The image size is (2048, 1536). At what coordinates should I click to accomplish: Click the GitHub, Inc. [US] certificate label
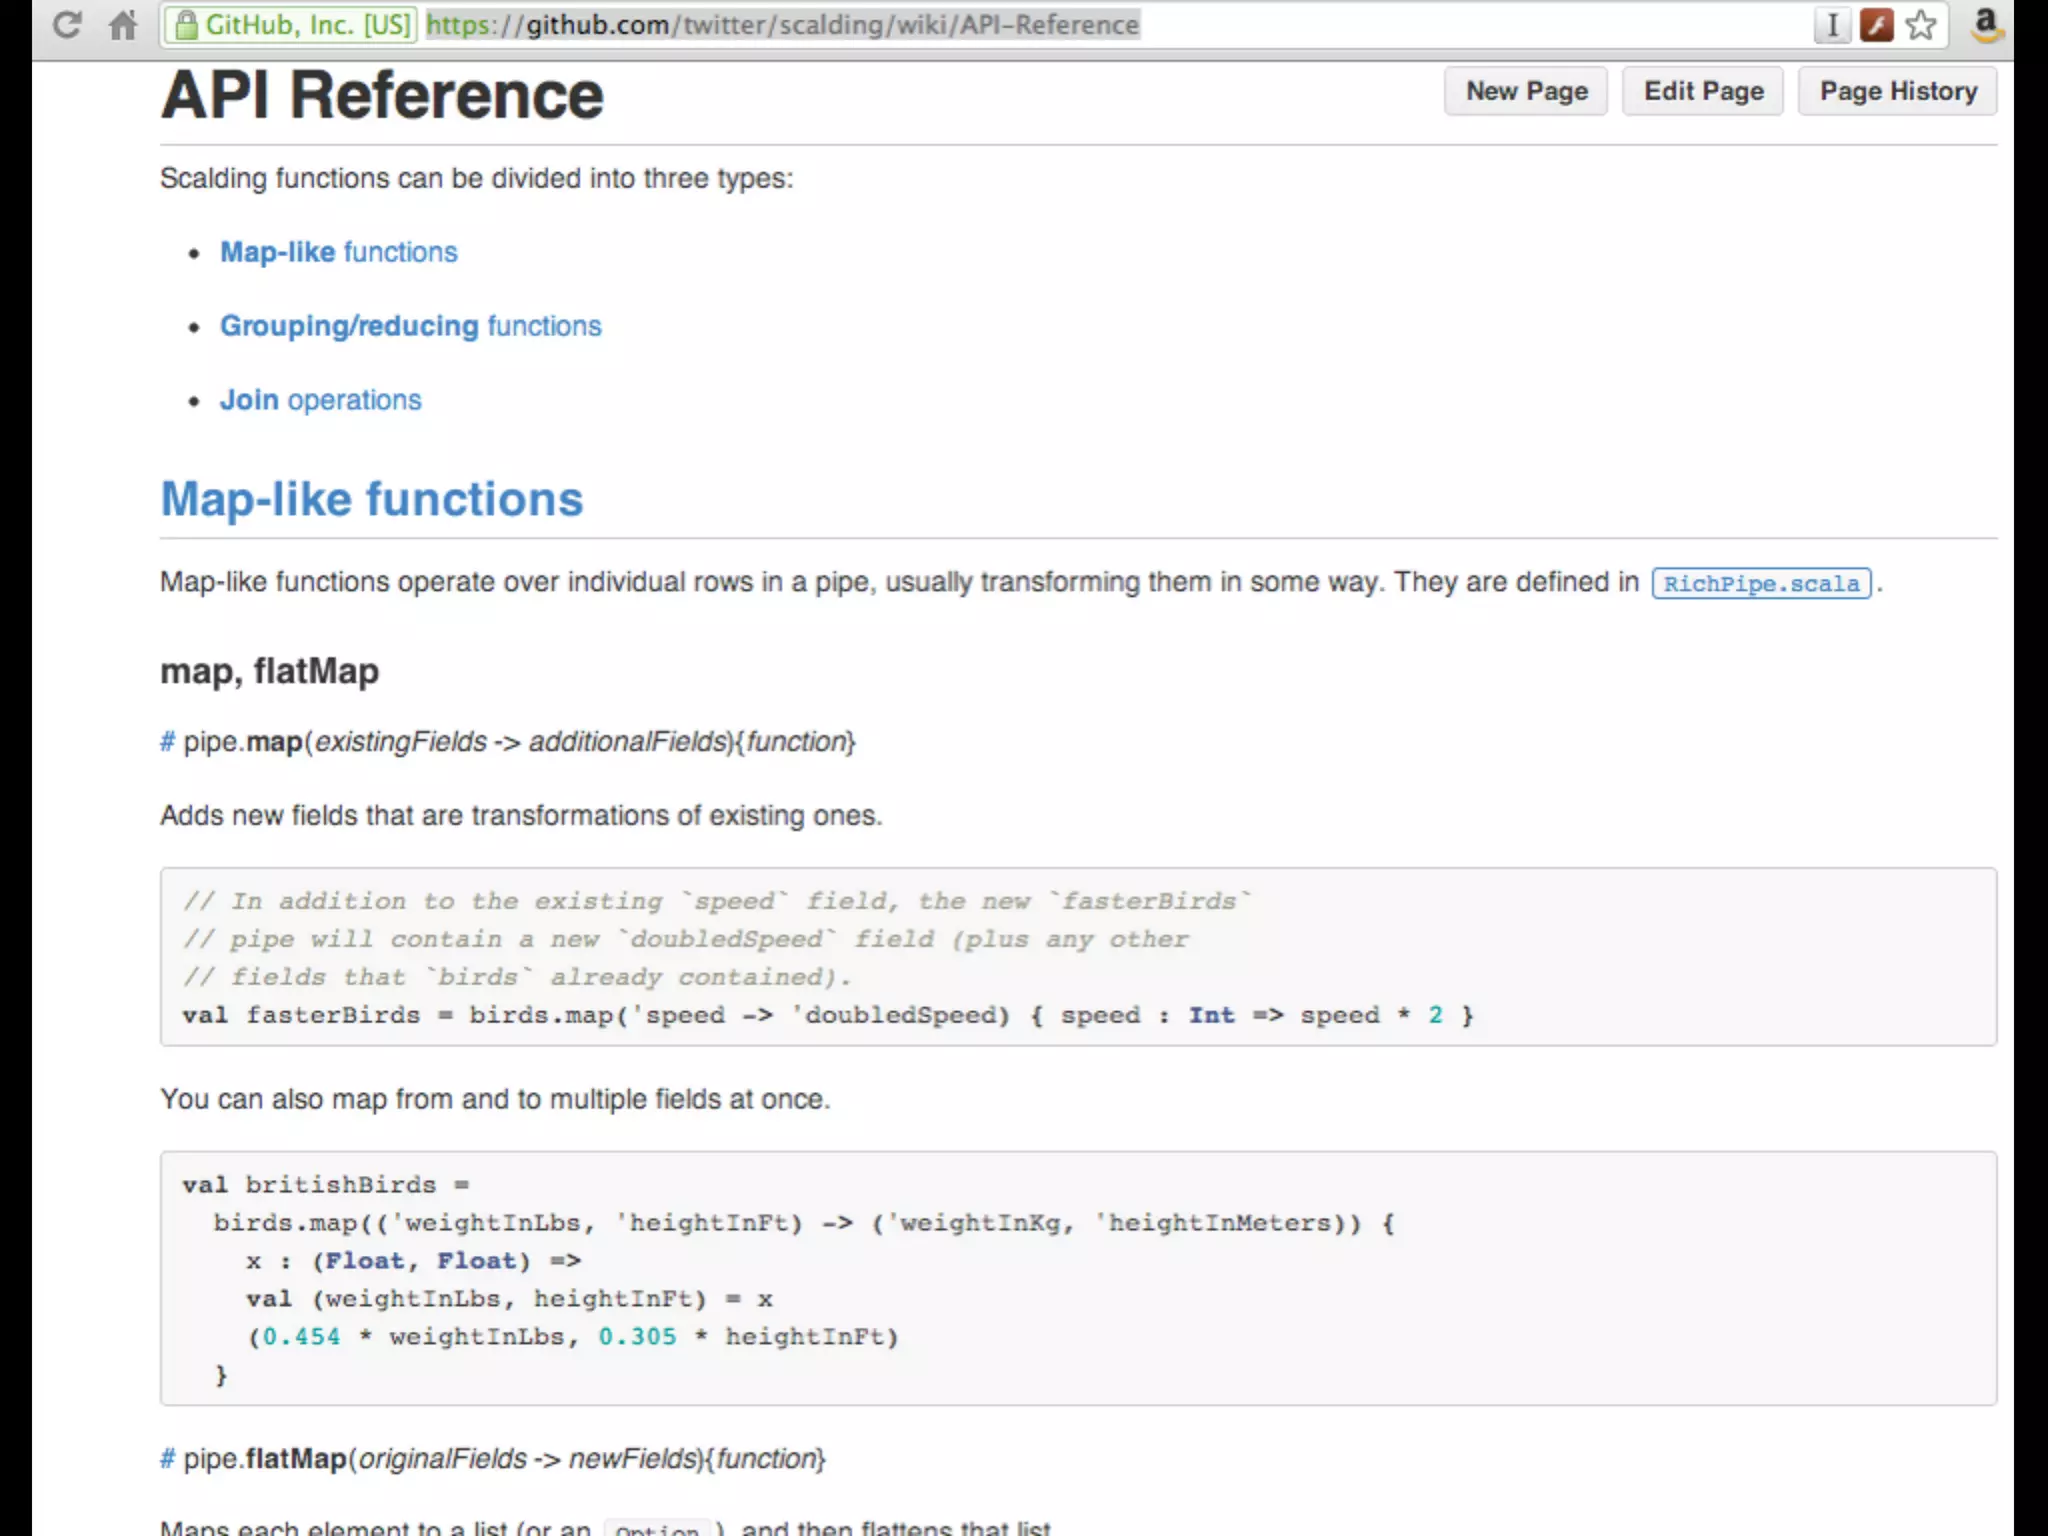(x=308, y=25)
